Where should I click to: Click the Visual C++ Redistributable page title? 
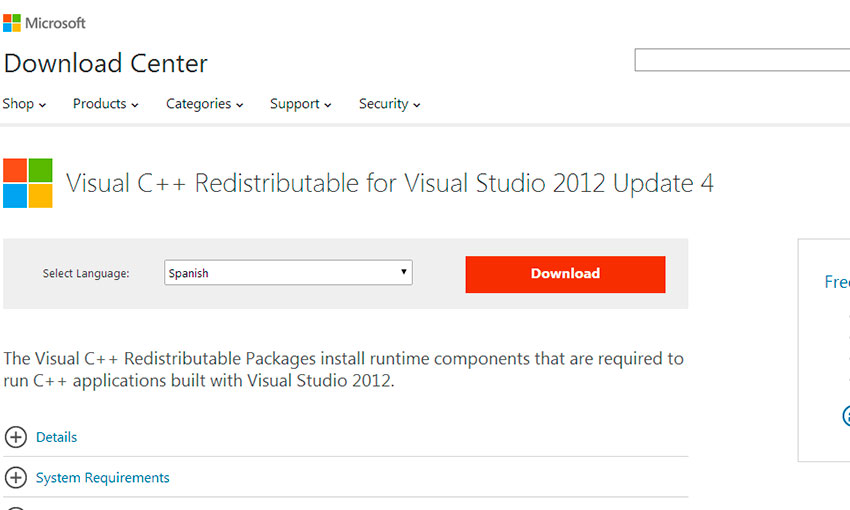click(x=389, y=184)
